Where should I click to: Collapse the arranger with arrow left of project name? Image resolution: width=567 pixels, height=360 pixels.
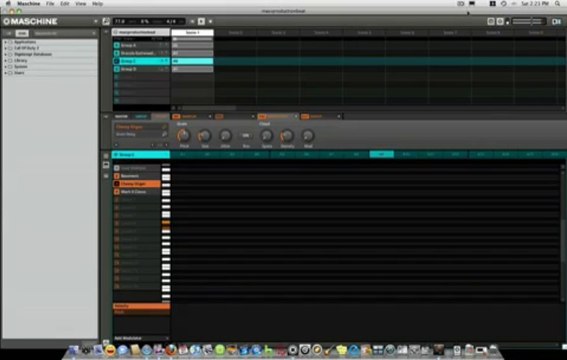pos(106,32)
